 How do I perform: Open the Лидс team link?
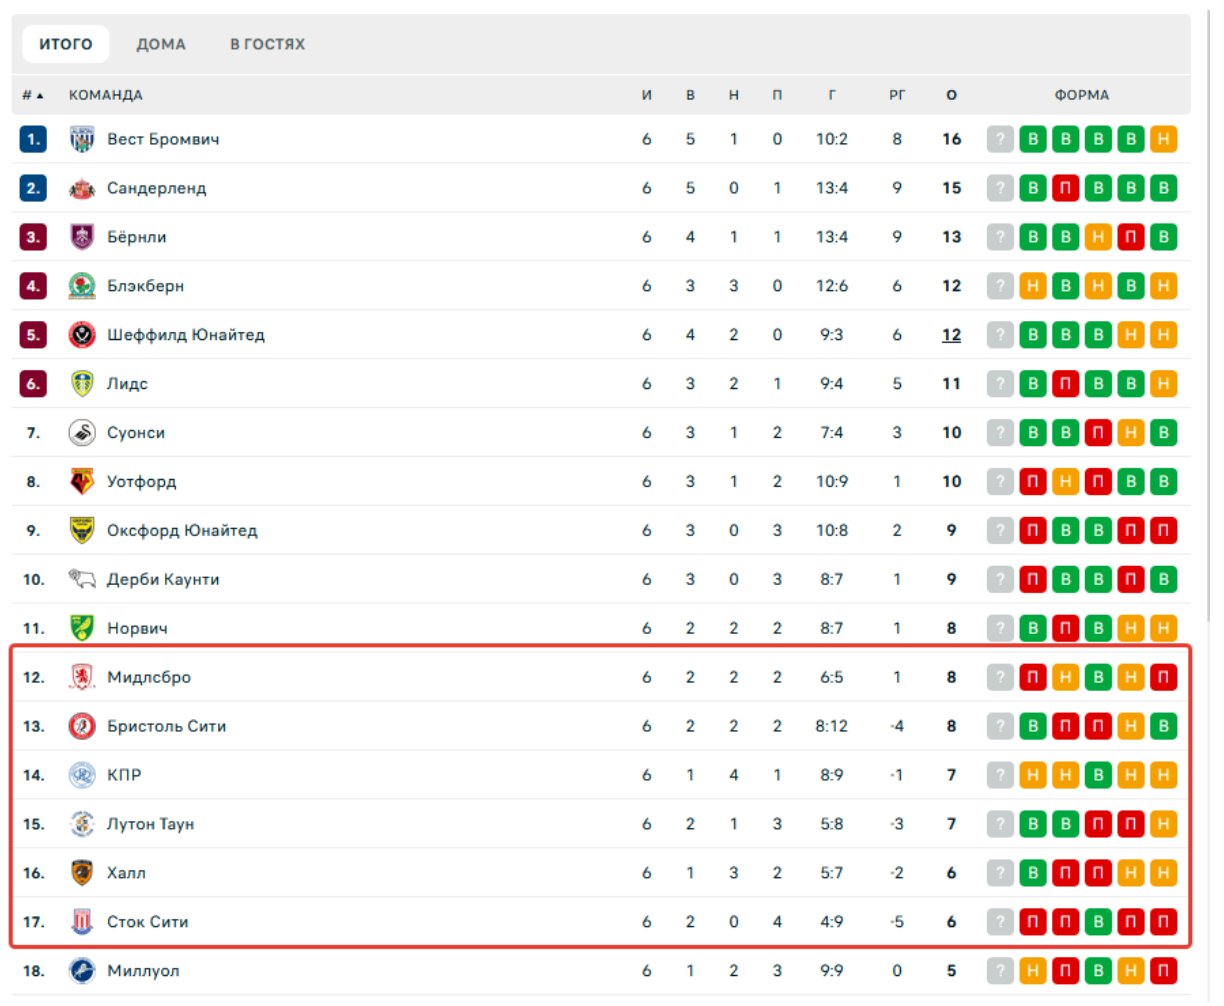pyautogui.click(x=127, y=384)
